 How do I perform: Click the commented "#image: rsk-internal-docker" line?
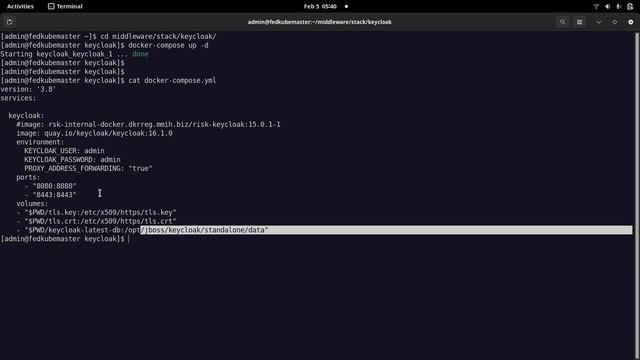pyautogui.click(x=148, y=124)
